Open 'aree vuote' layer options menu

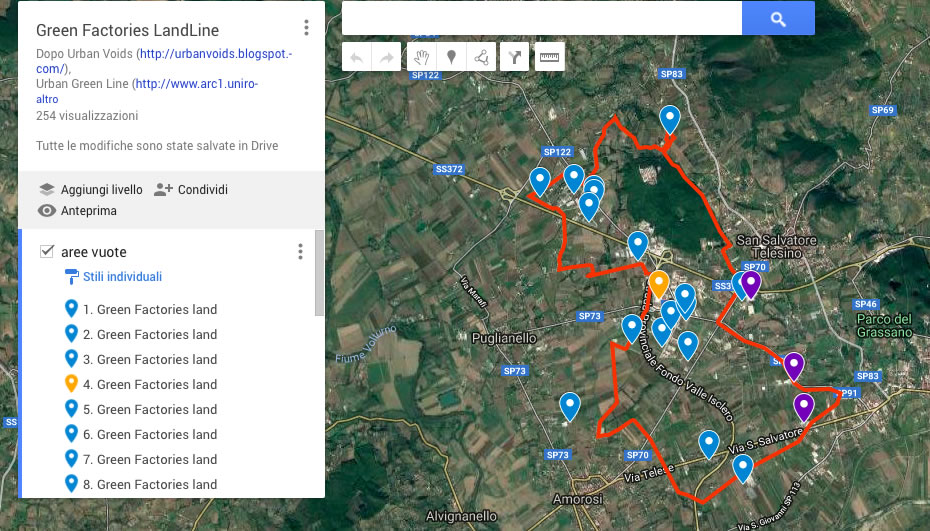tap(300, 252)
